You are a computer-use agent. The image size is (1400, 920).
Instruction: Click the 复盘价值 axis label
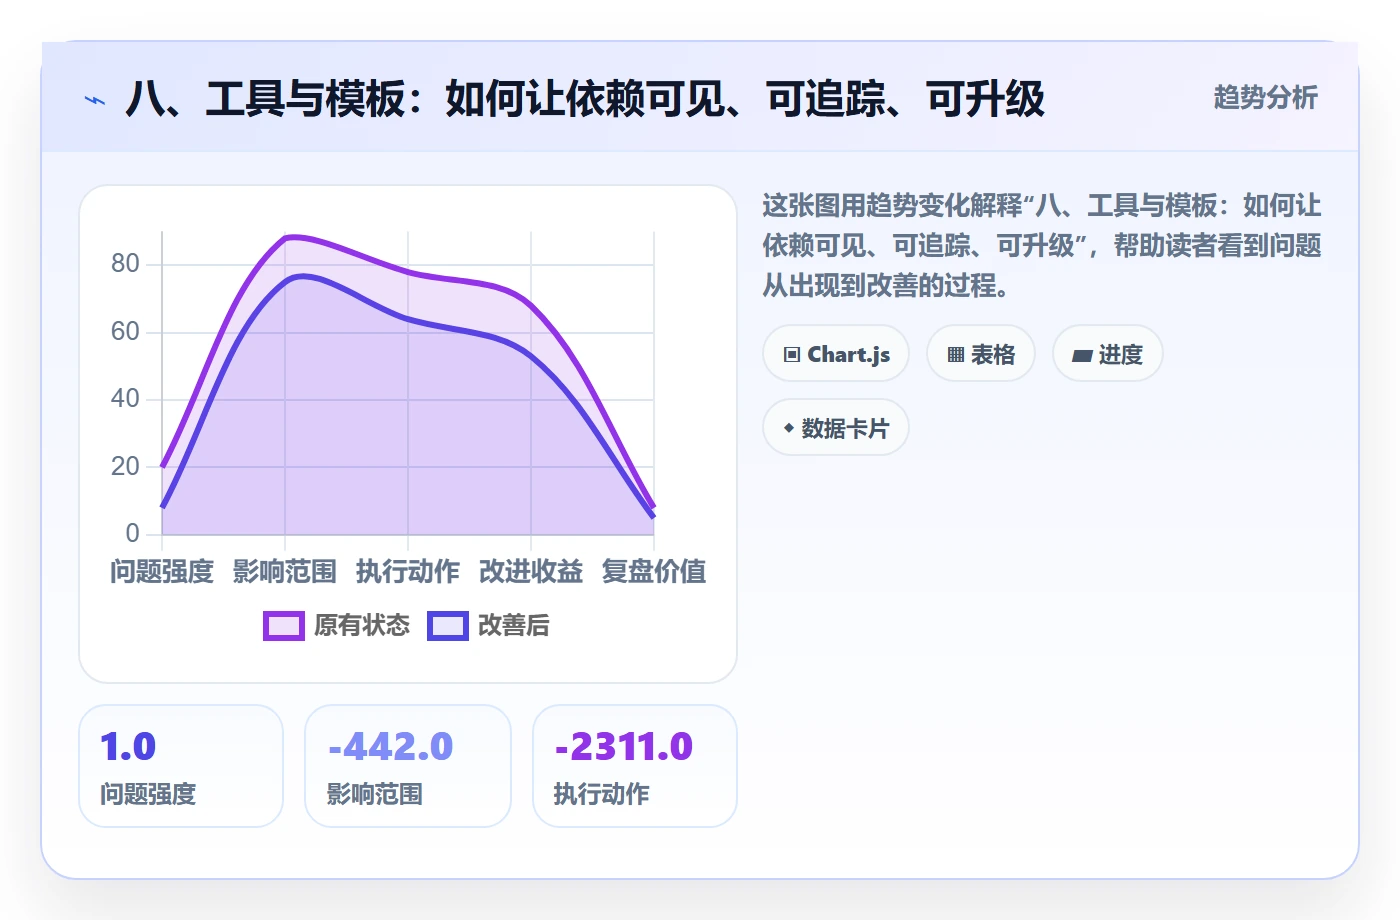[654, 572]
